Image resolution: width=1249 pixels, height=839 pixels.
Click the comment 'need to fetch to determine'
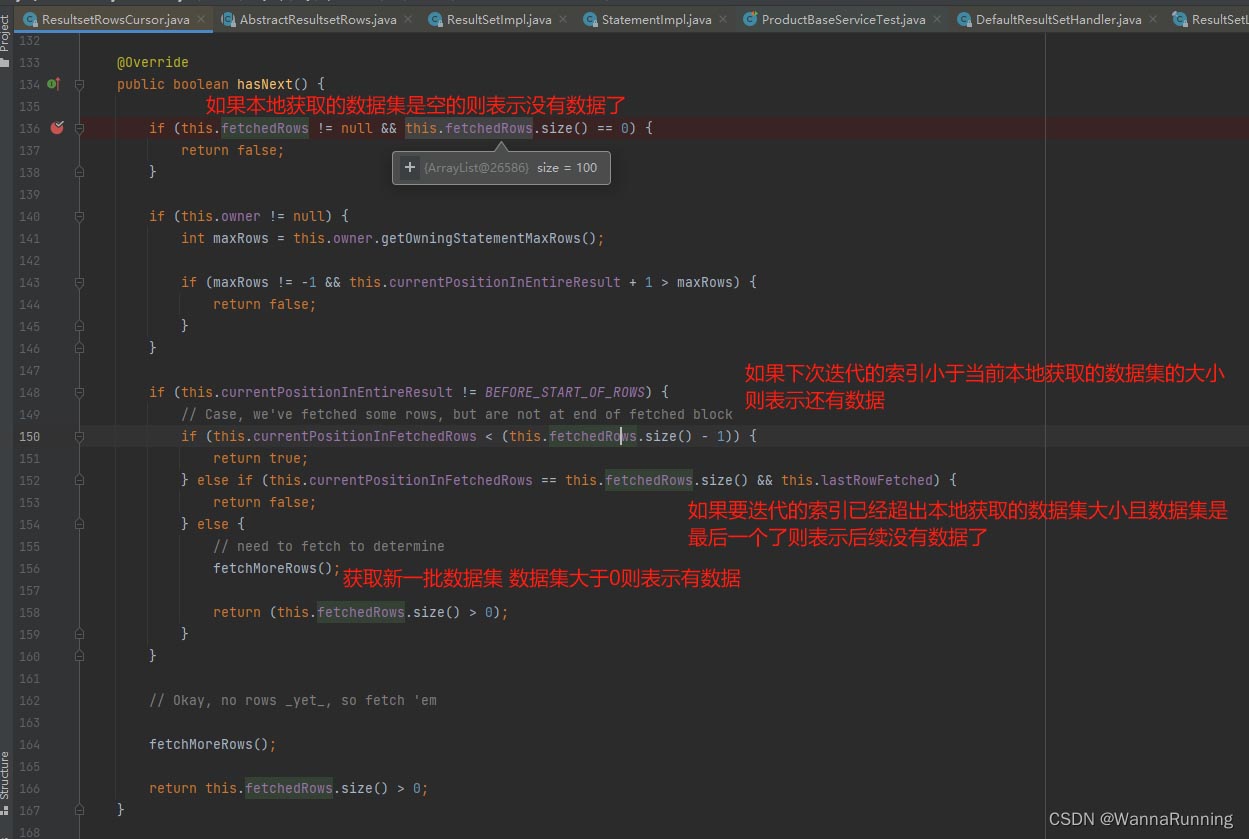[329, 546]
